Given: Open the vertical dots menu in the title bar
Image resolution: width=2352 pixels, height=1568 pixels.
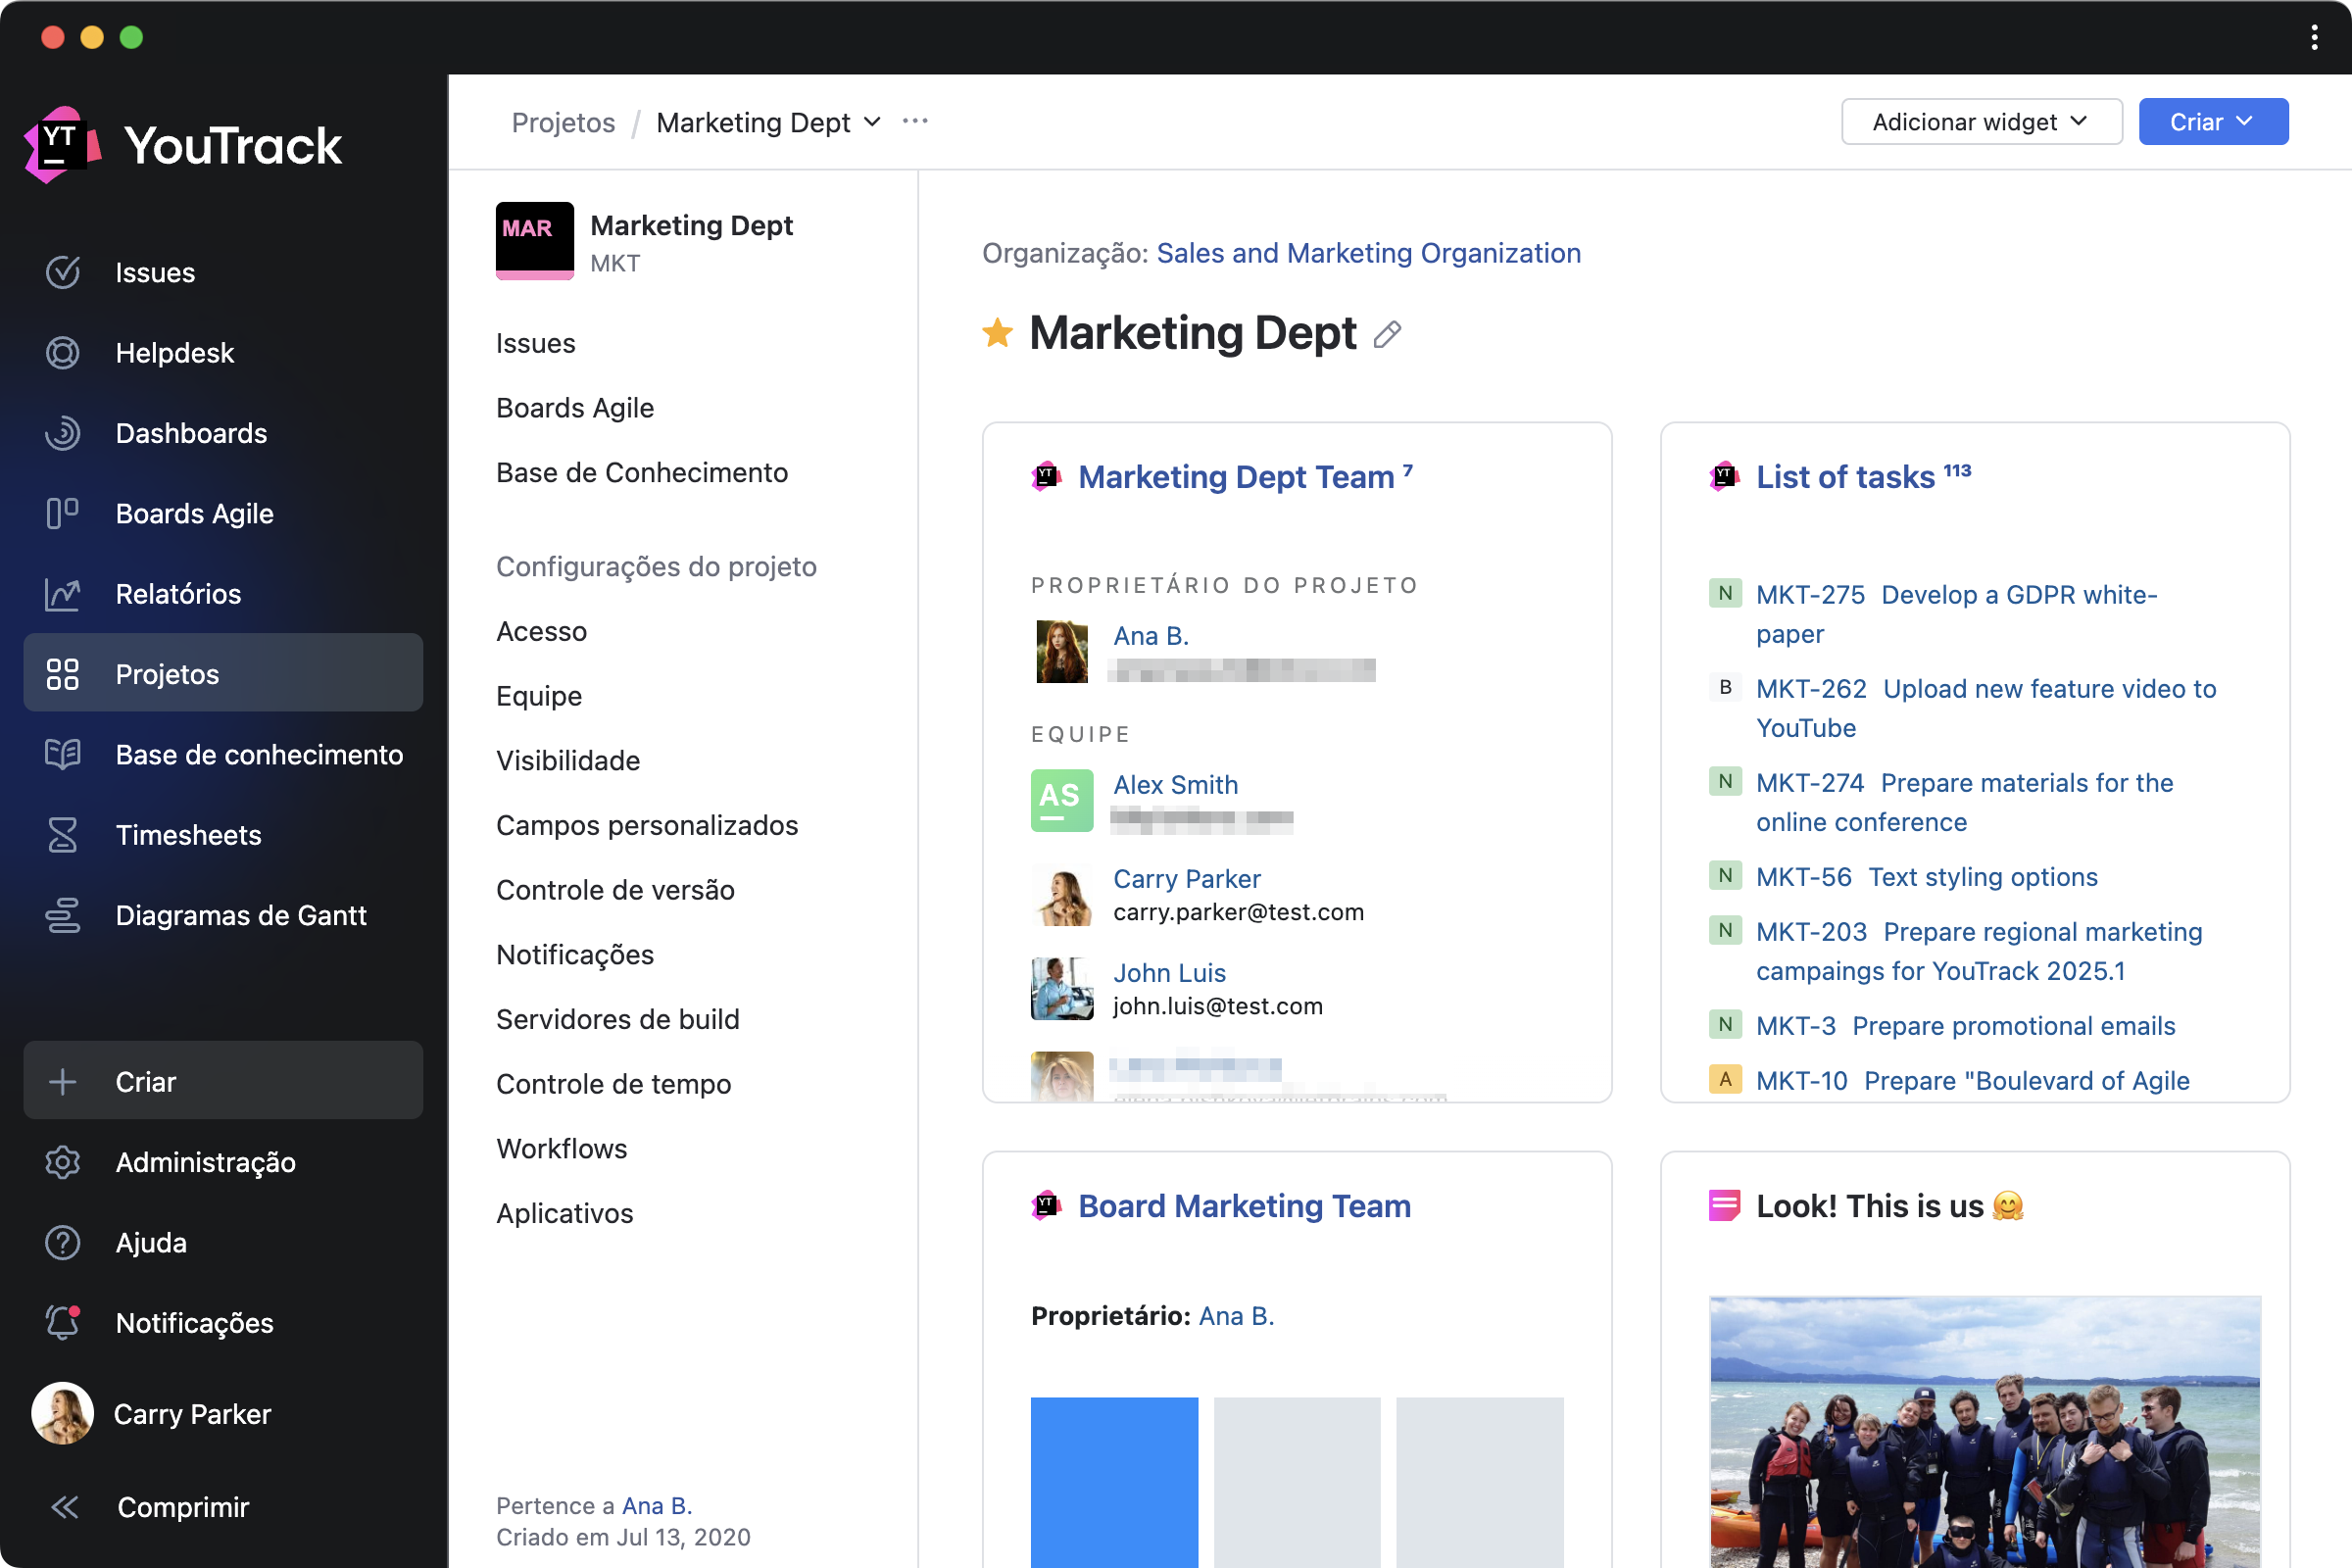Looking at the screenshot, I should 2314,37.
